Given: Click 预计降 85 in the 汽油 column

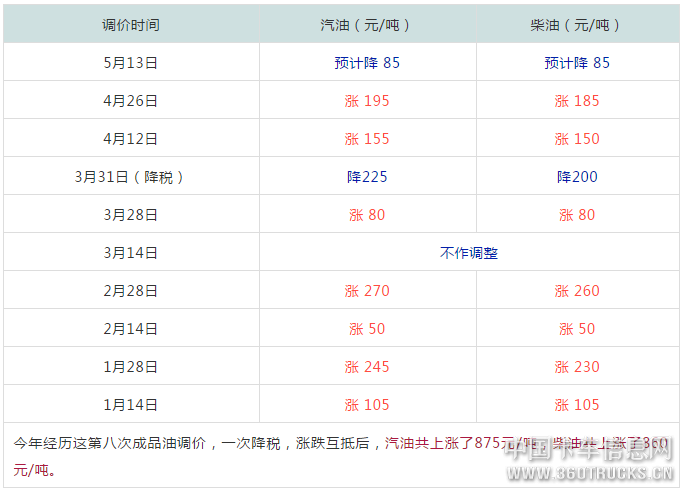Looking at the screenshot, I should coord(367,63).
